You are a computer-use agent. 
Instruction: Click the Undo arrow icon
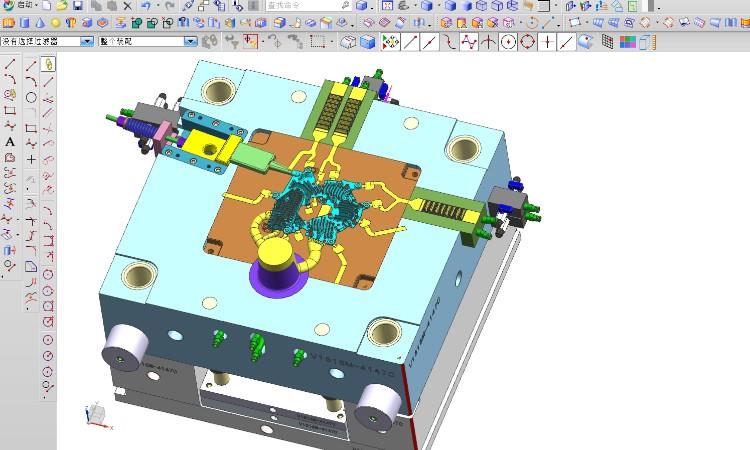click(x=146, y=6)
